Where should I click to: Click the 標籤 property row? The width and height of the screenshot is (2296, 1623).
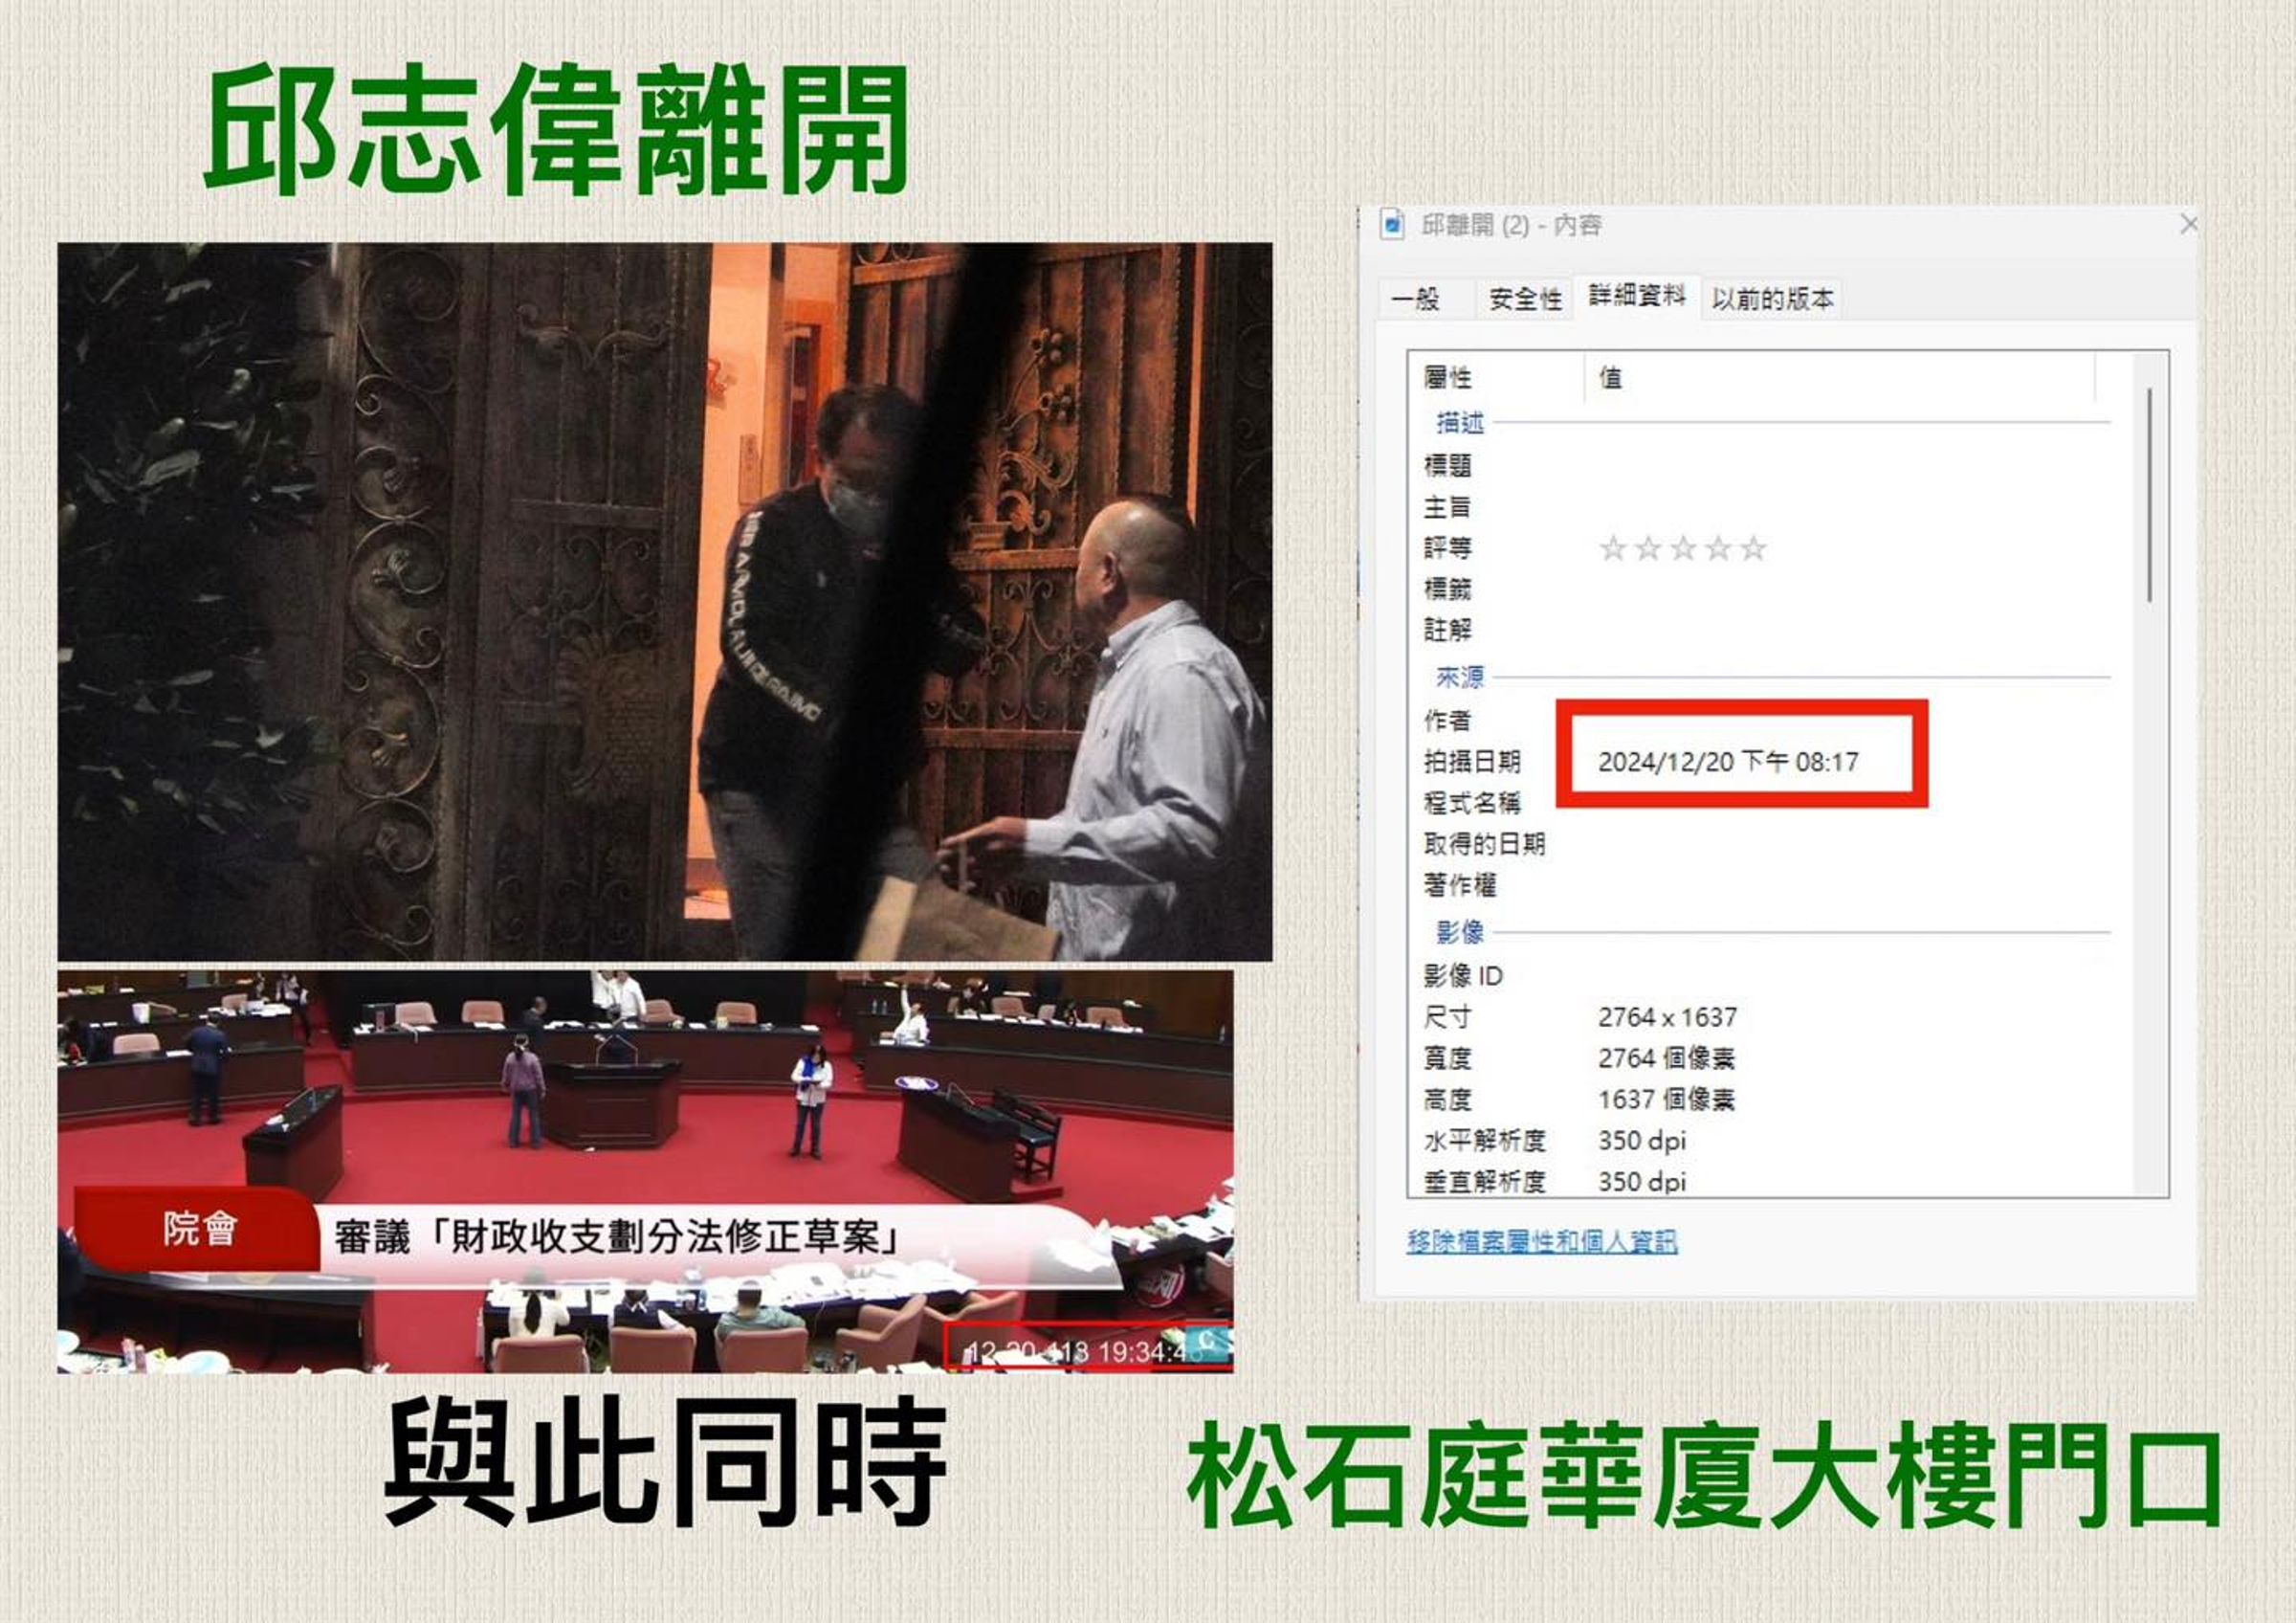pyautogui.click(x=1766, y=589)
